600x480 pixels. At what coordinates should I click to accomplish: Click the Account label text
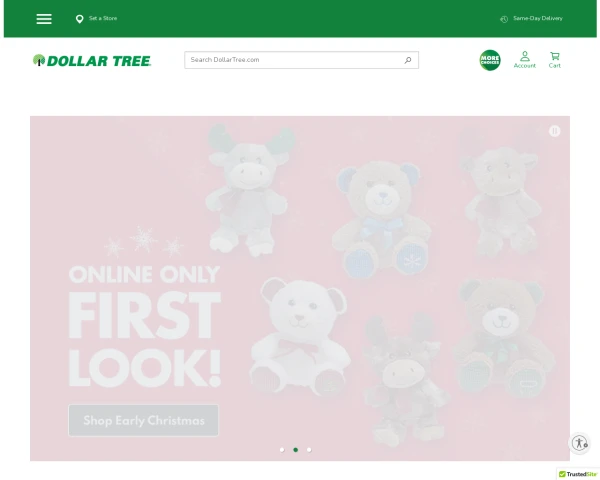pos(525,65)
